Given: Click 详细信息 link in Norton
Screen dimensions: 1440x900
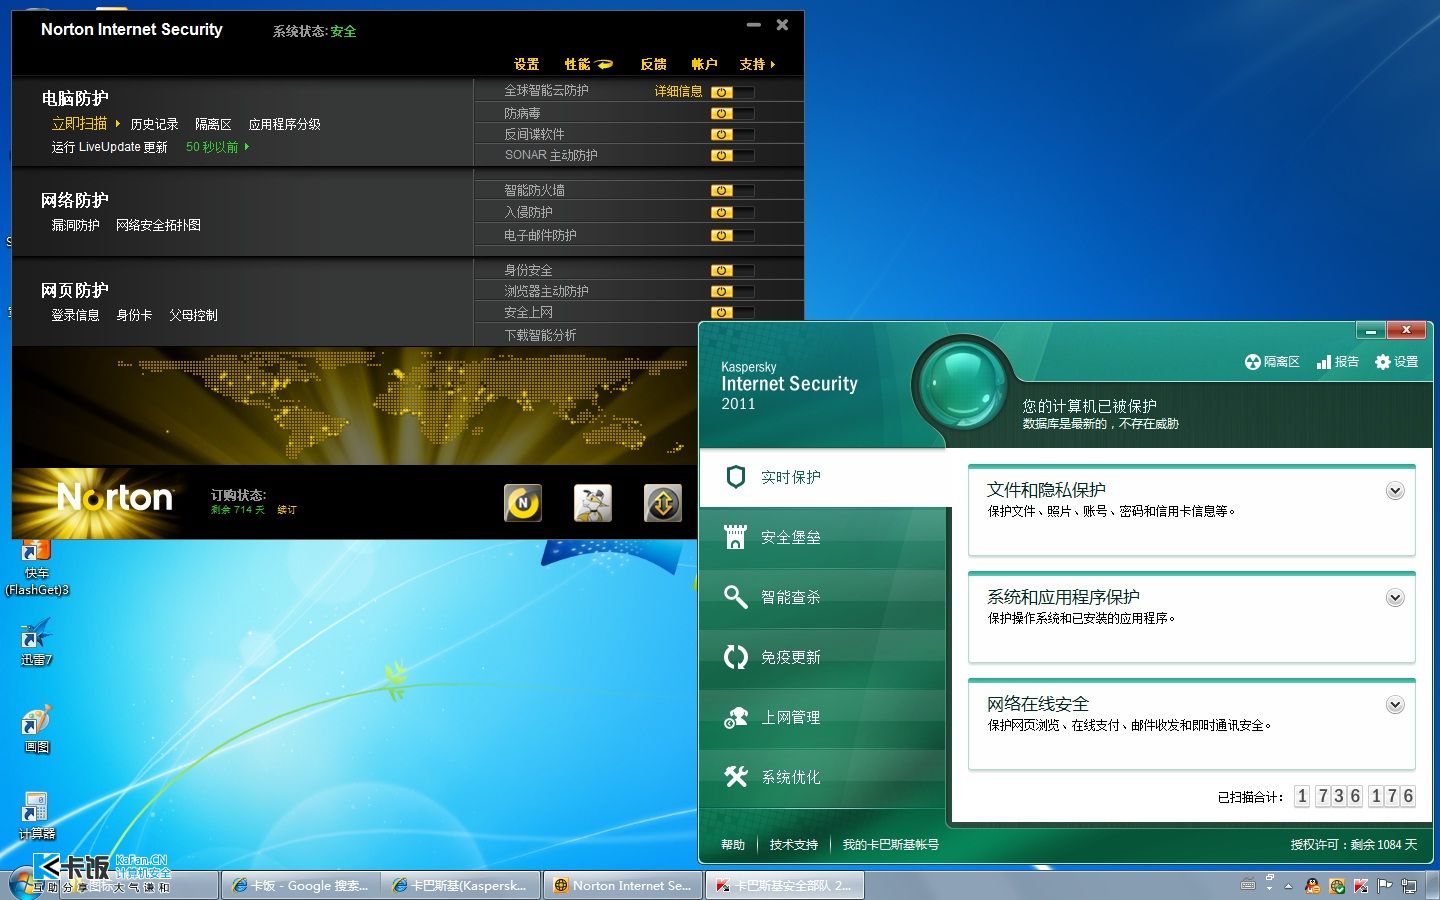Looking at the screenshot, I should tap(679, 91).
